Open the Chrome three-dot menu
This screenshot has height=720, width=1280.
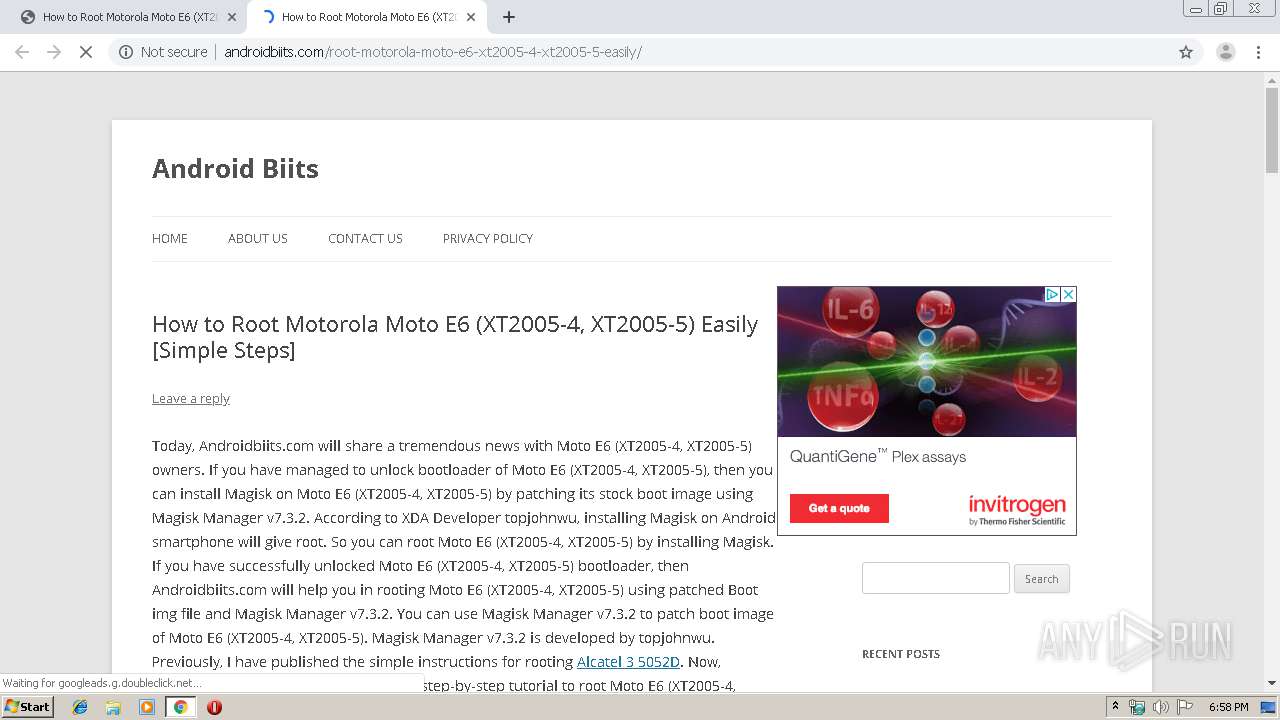[1258, 52]
